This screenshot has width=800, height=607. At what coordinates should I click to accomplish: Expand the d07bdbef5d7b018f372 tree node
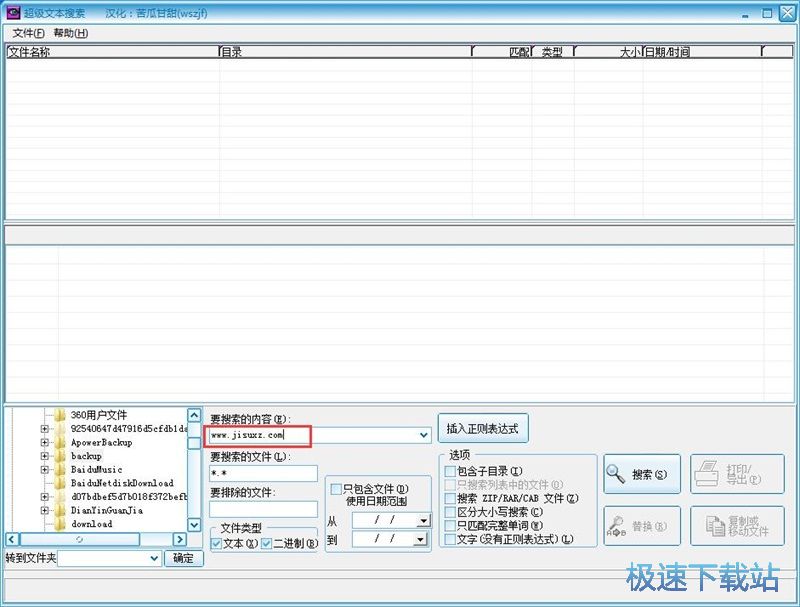pos(44,496)
